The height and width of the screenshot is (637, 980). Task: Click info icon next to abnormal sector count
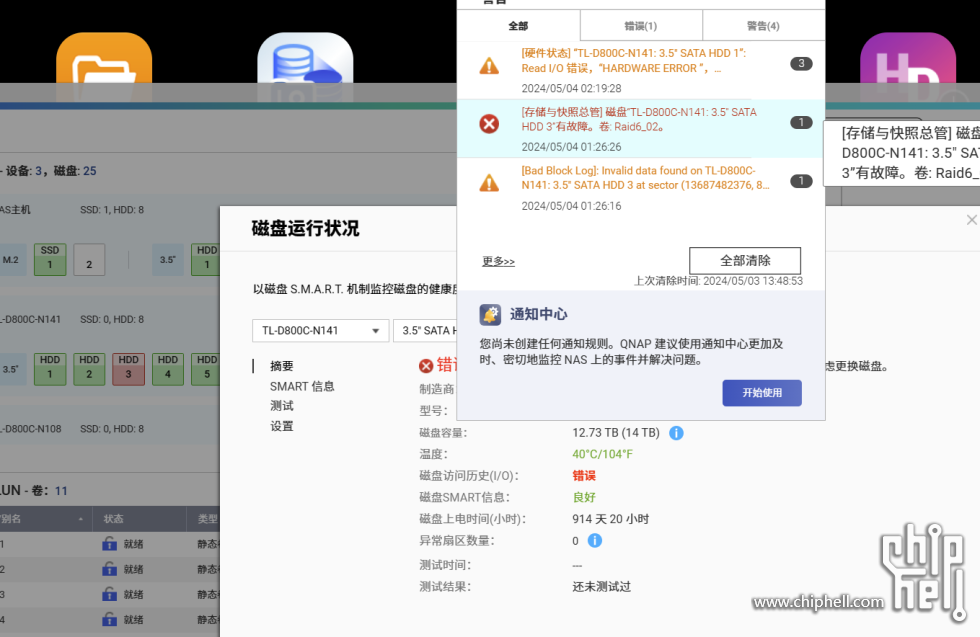(x=595, y=541)
